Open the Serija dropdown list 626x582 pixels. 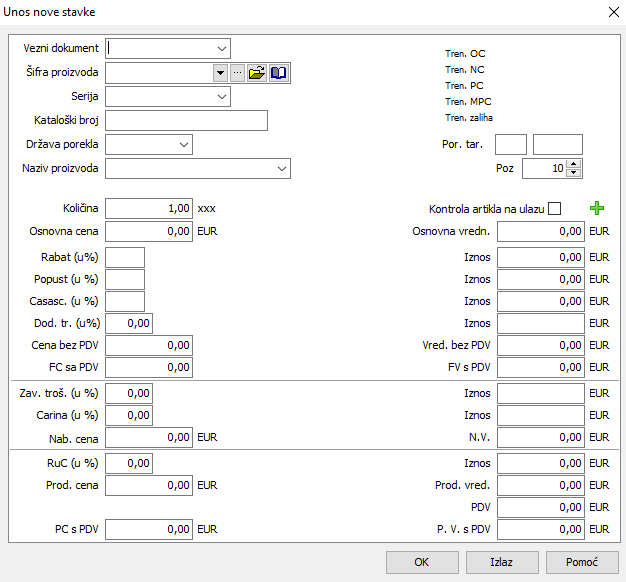(x=221, y=97)
